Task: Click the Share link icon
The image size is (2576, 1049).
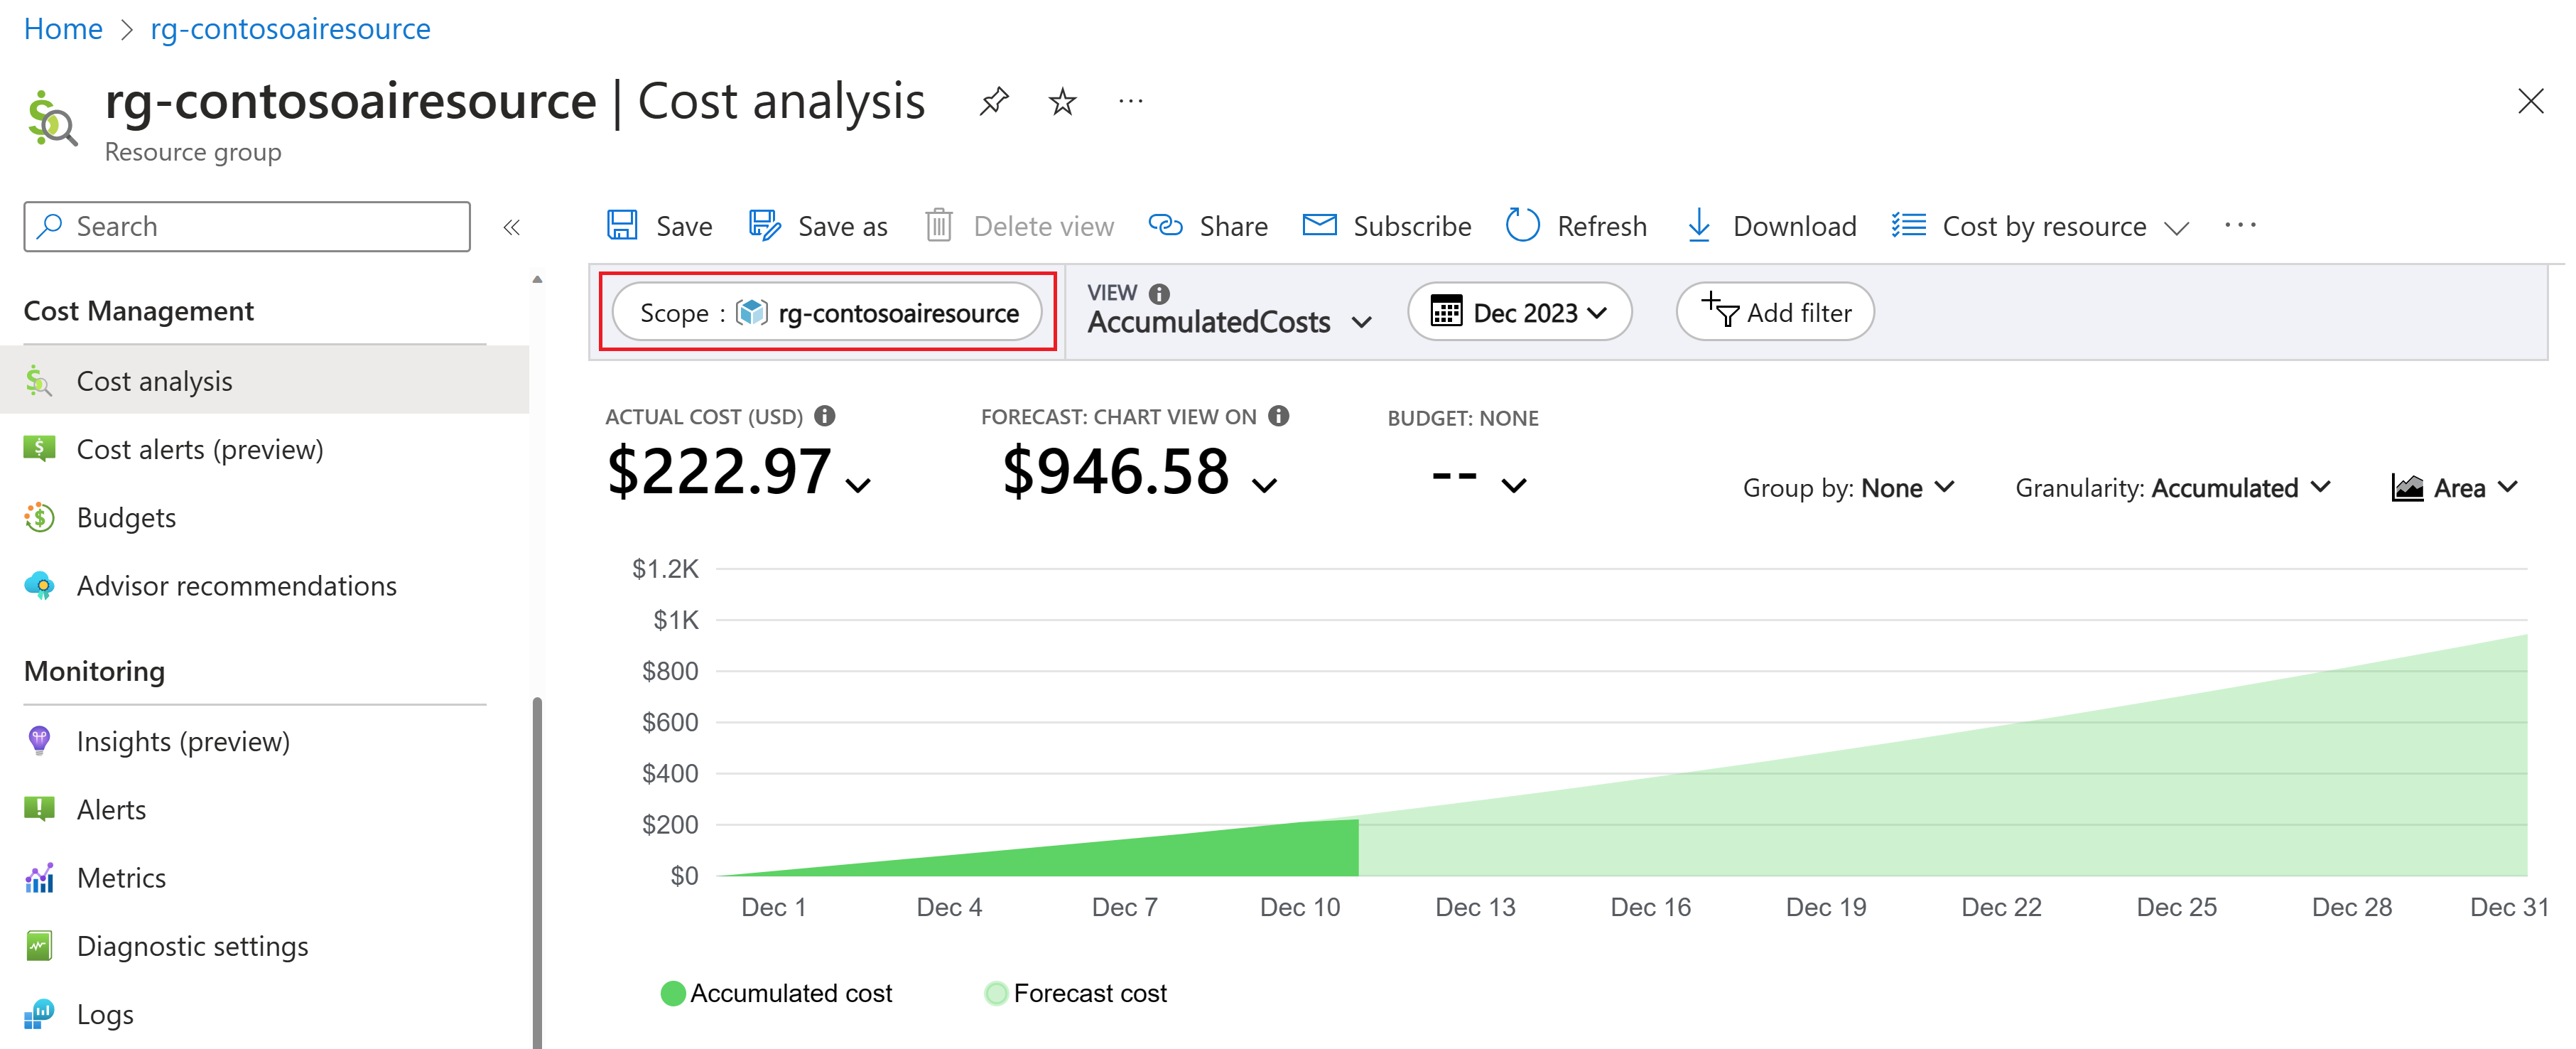Action: (x=1166, y=226)
